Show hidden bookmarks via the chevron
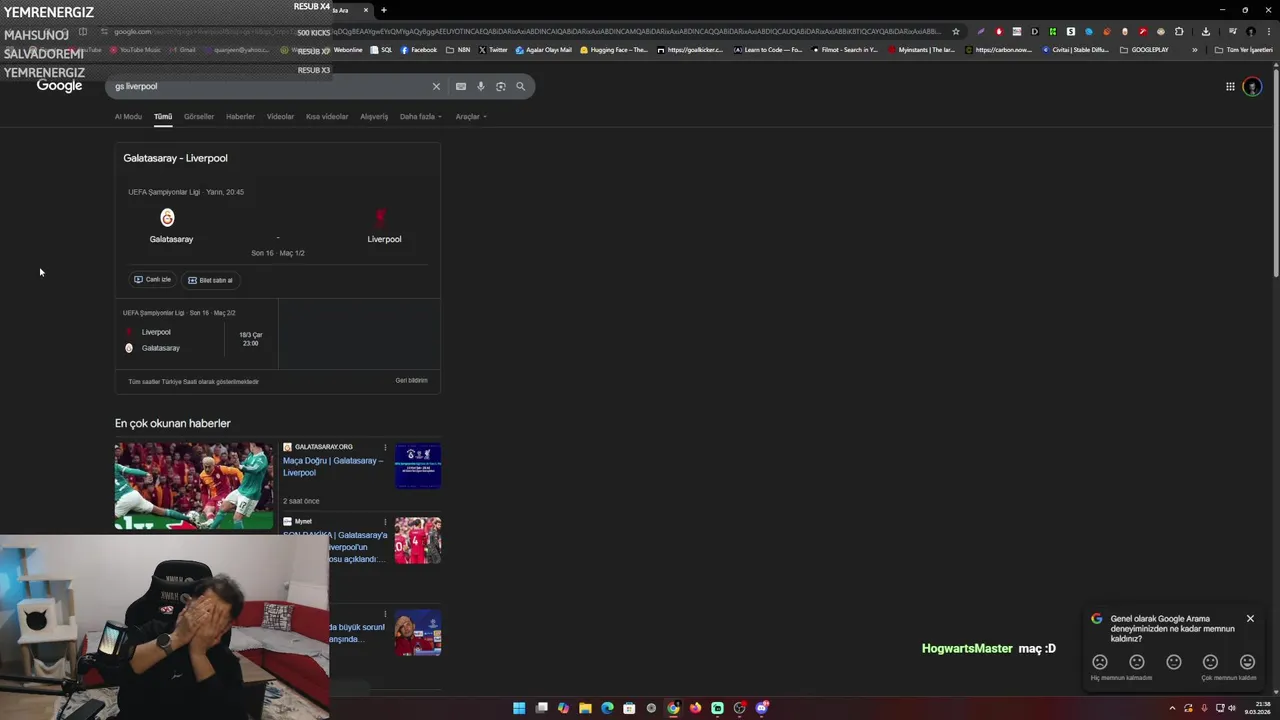Viewport: 1280px width, 720px height. tap(1194, 50)
